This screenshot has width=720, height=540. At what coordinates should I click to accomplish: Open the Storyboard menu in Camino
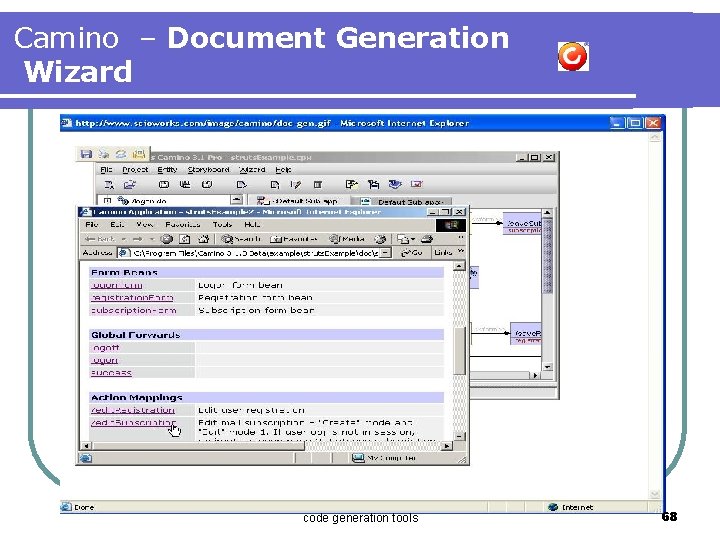pyautogui.click(x=208, y=169)
